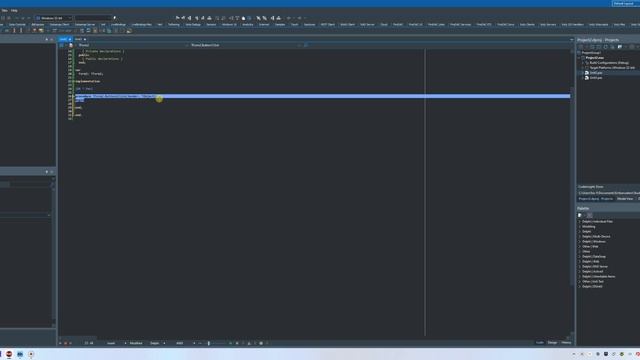Click the Palette panel filter icon

coord(589,215)
